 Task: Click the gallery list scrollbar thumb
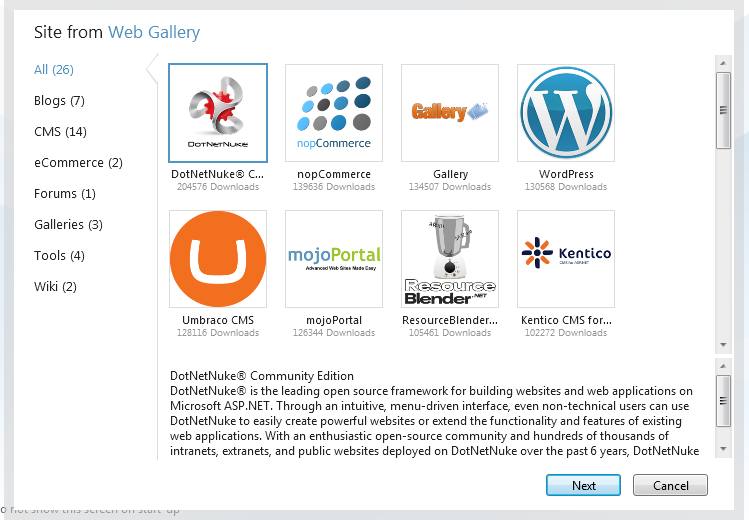point(723,110)
